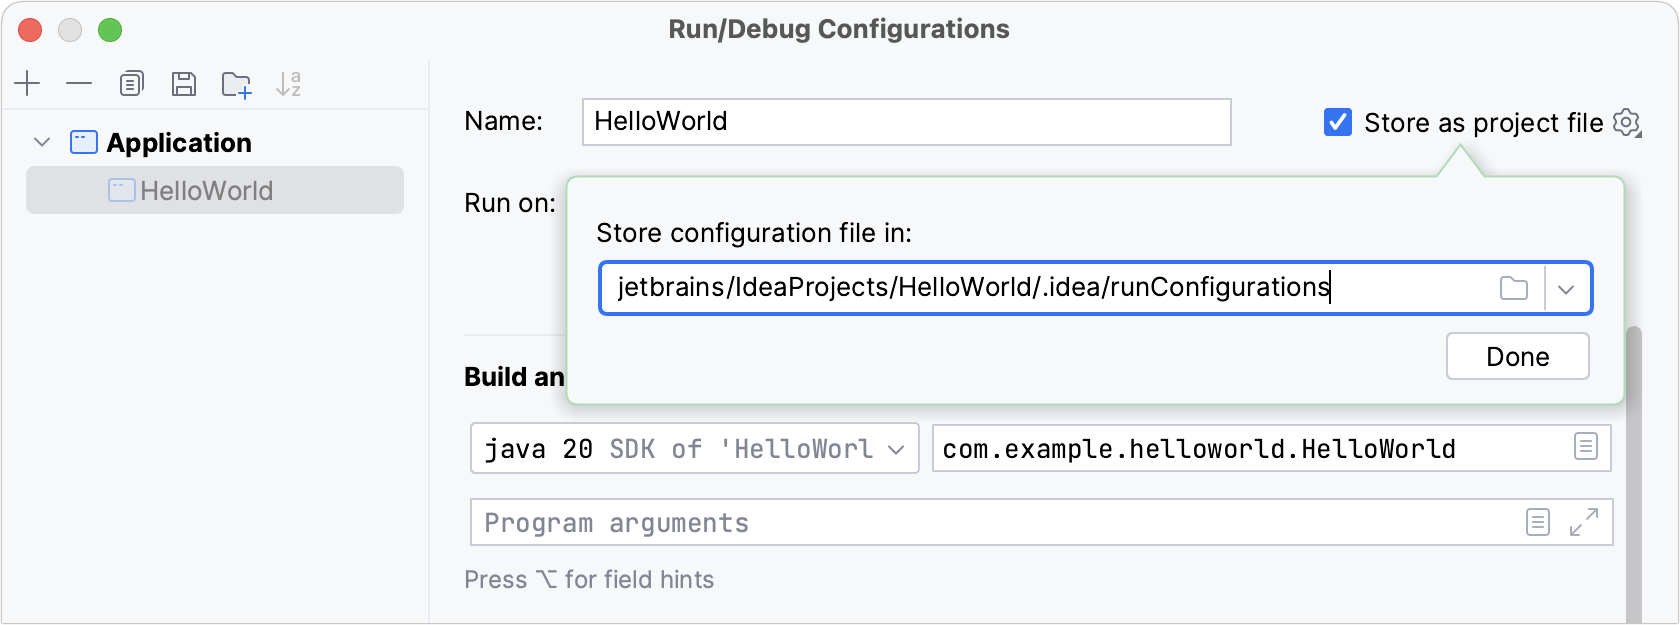Select the Application tree item
Viewport: 1680px width, 625px height.
point(179,143)
